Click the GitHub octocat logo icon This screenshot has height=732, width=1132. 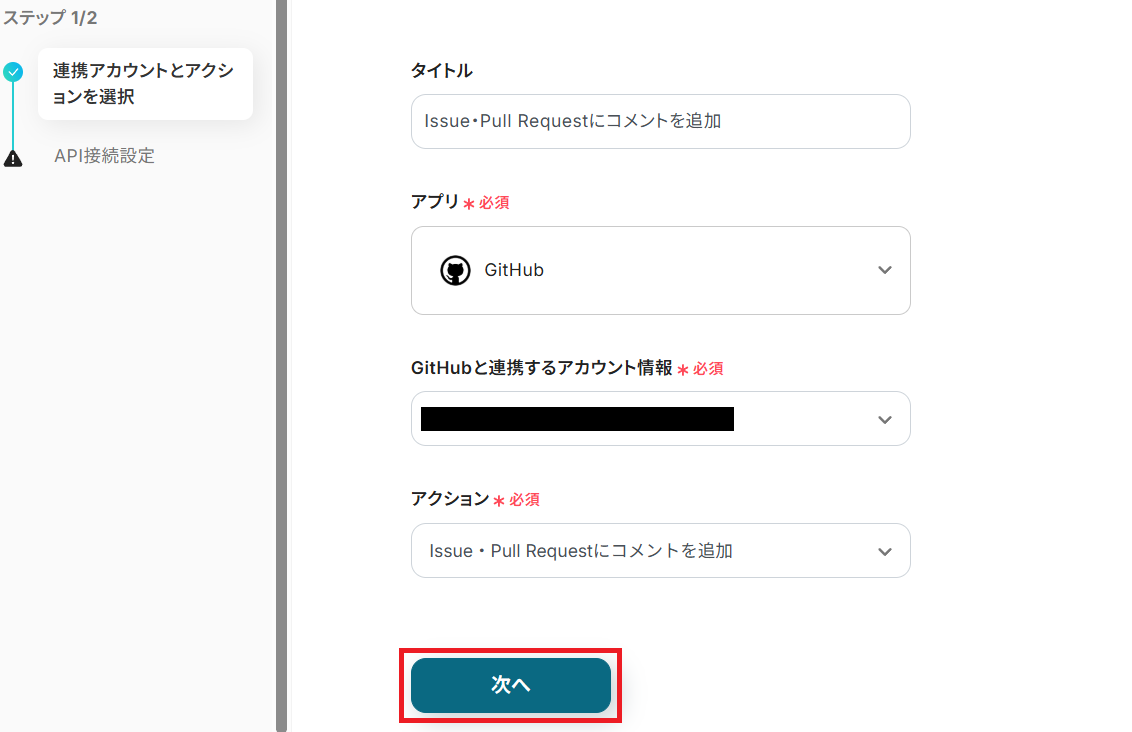click(455, 271)
